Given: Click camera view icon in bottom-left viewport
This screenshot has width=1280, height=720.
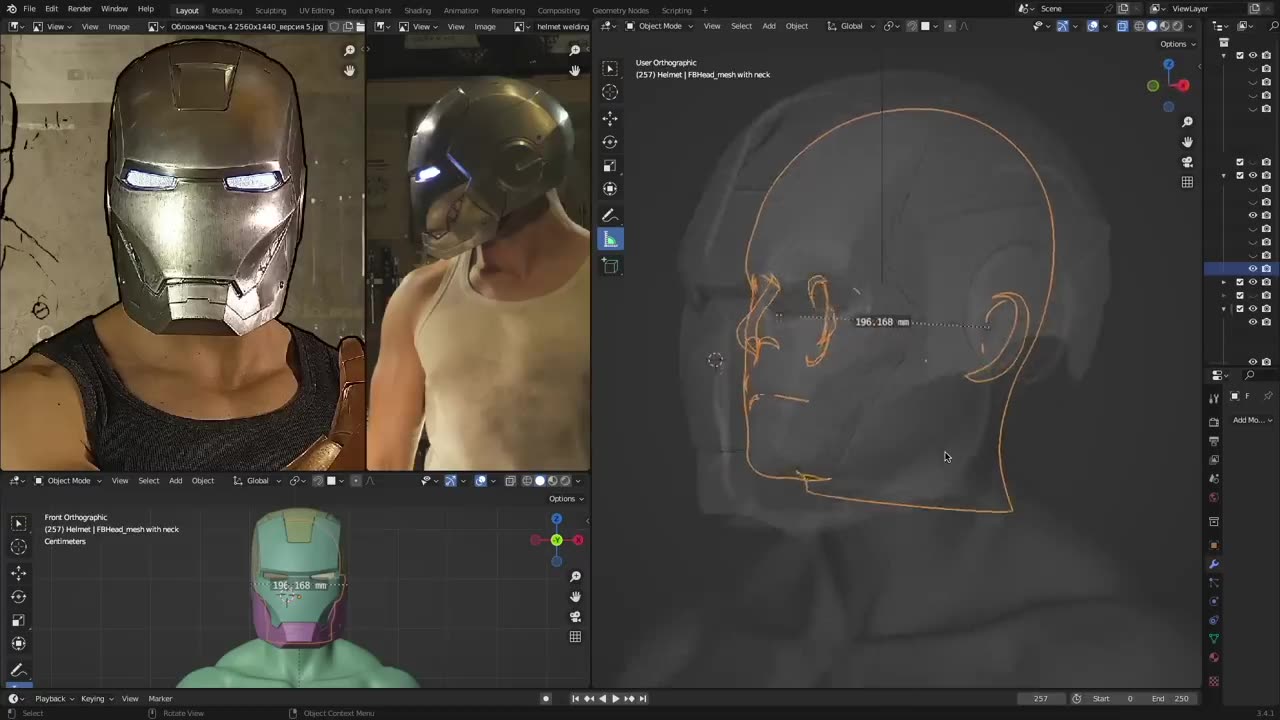Looking at the screenshot, I should (x=575, y=616).
